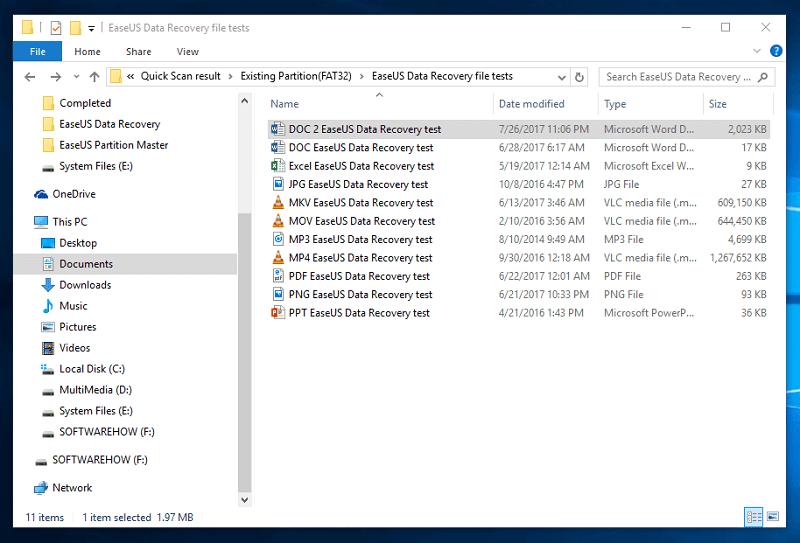Sort files by Date modified column
The width and height of the screenshot is (800, 543).
pos(531,104)
